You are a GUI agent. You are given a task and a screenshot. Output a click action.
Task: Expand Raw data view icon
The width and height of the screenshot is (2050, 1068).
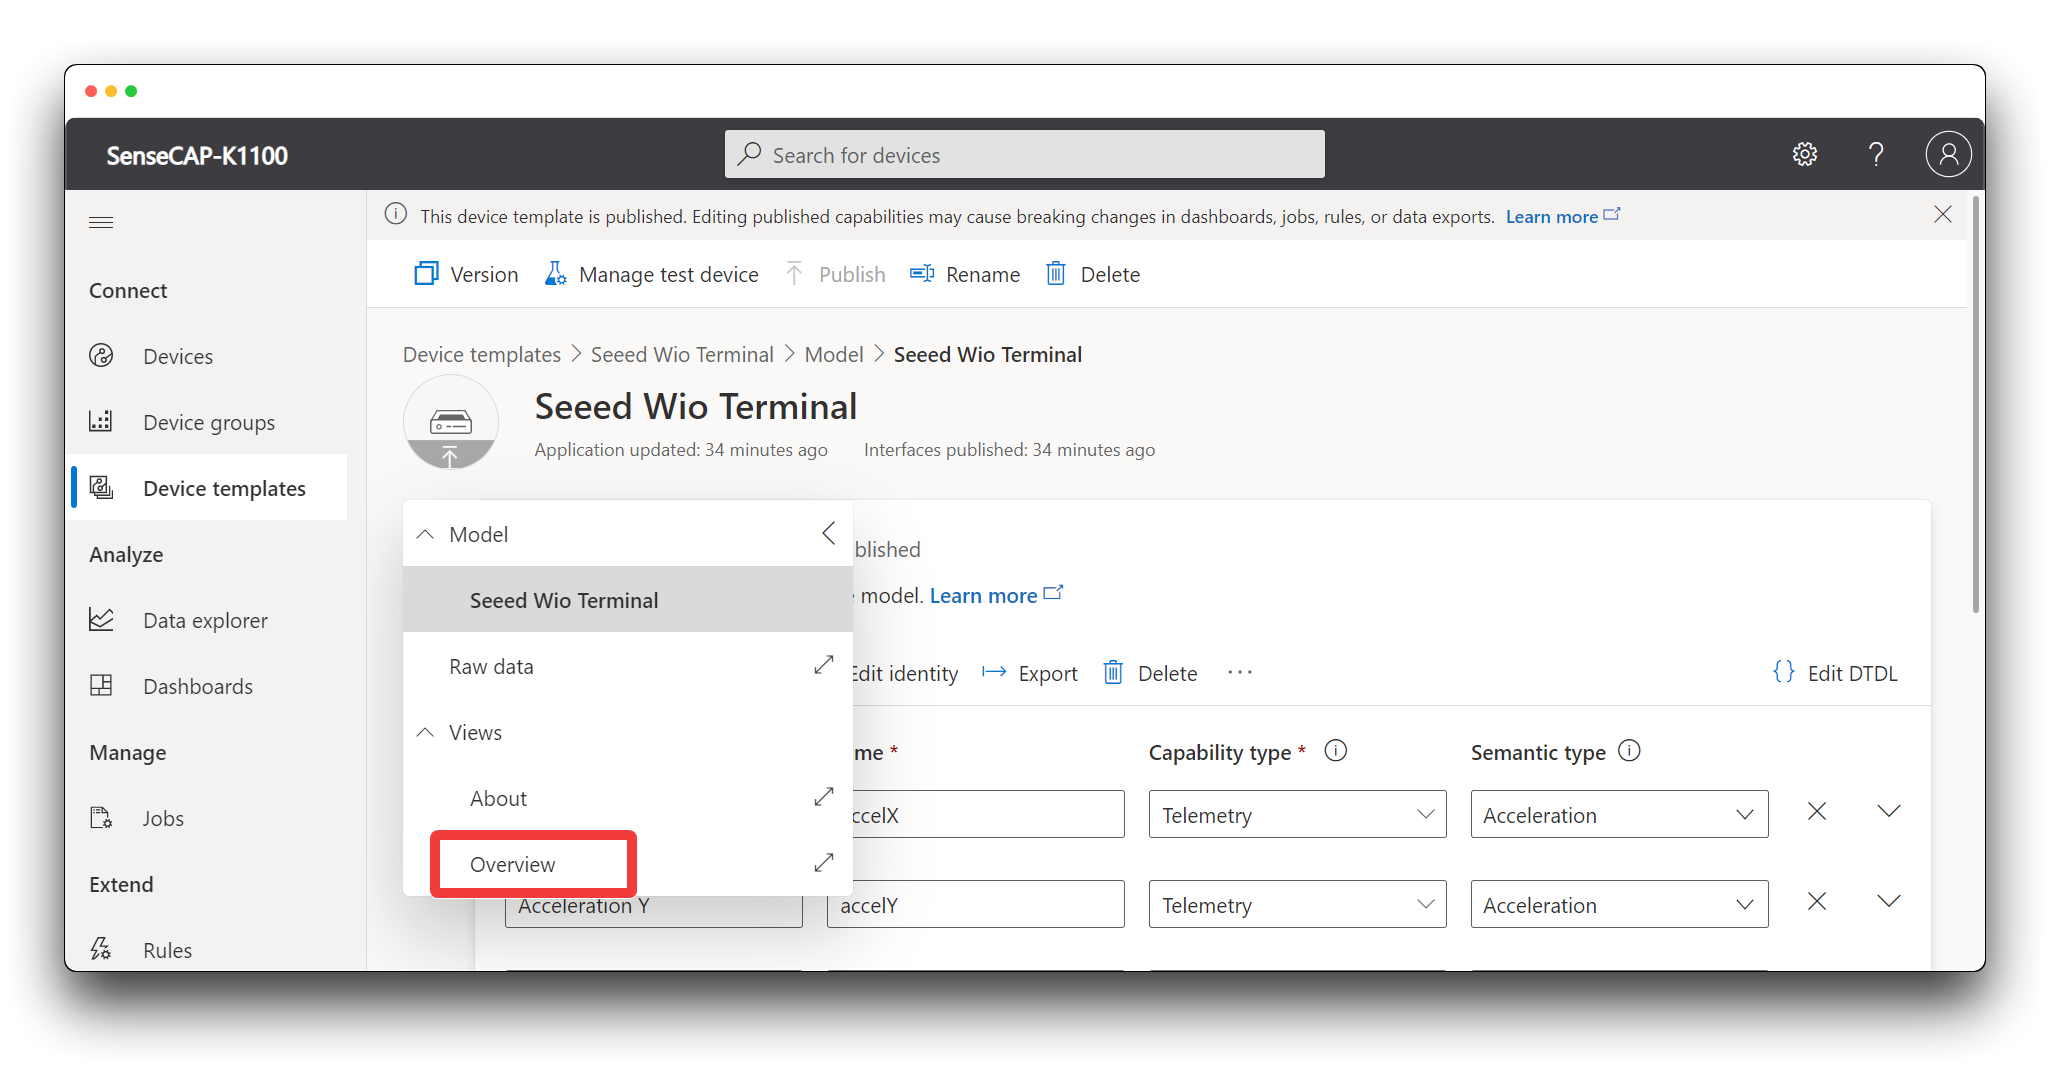824,665
